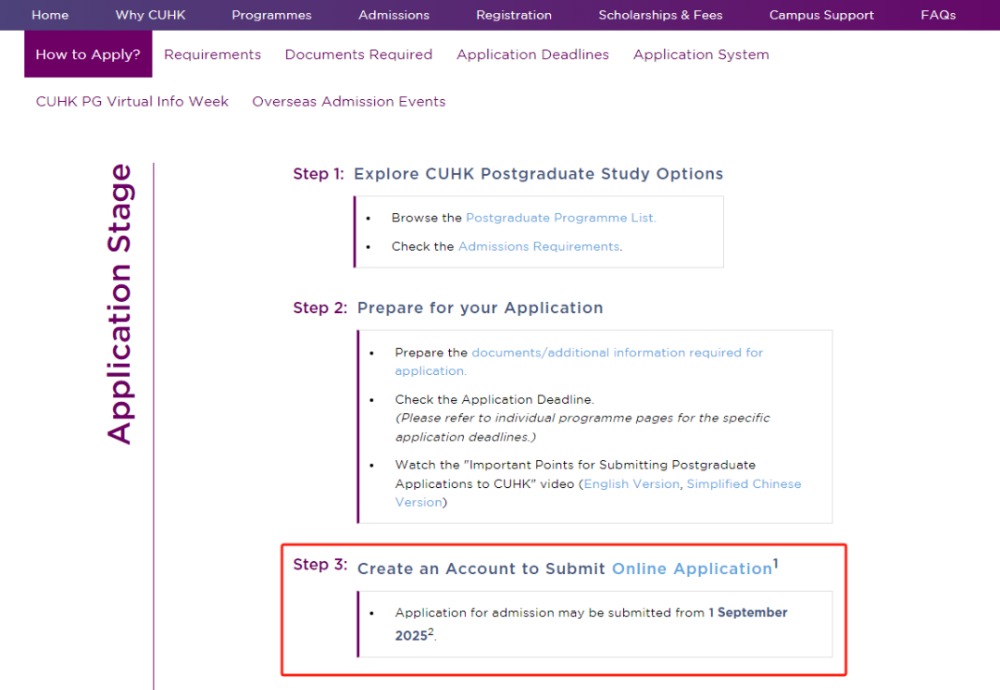The image size is (1000, 690).
Task: Open the Documents Required tab
Action: [x=358, y=55]
